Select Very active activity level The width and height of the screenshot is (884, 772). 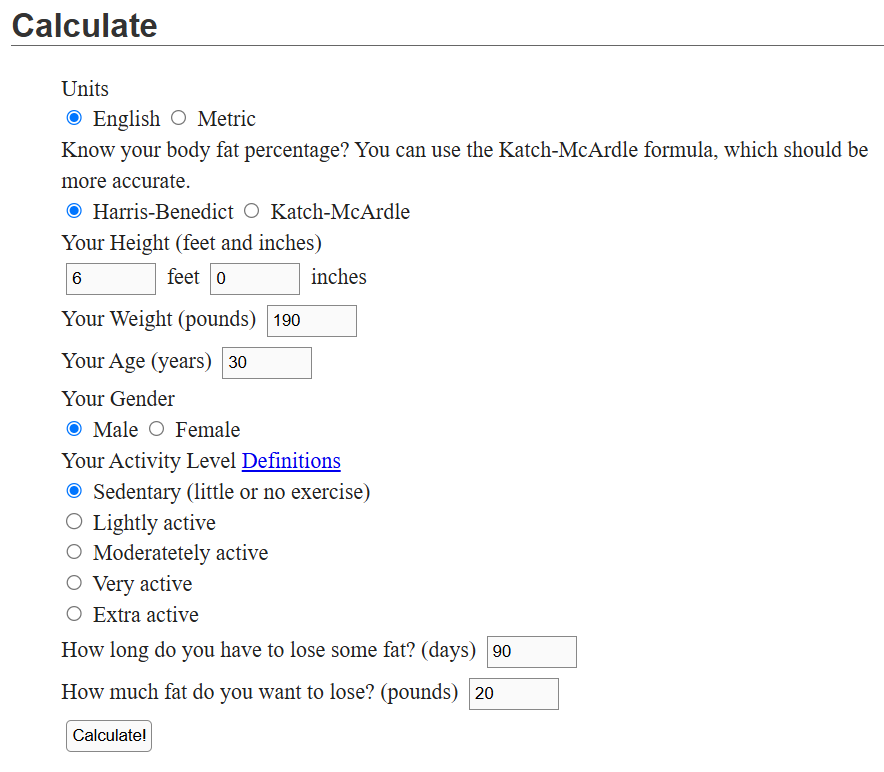pyautogui.click(x=74, y=583)
